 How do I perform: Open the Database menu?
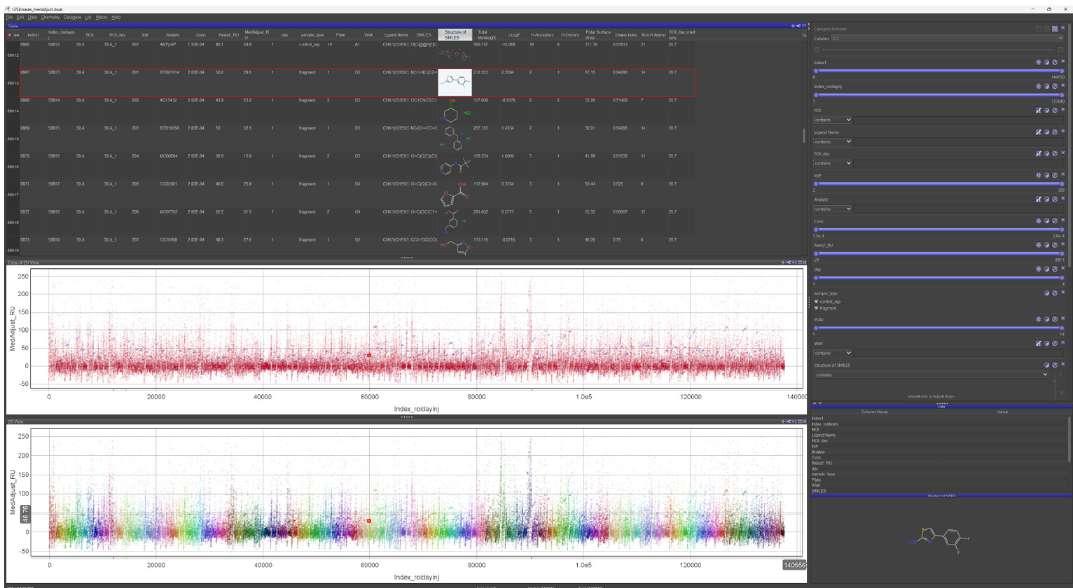click(x=72, y=17)
